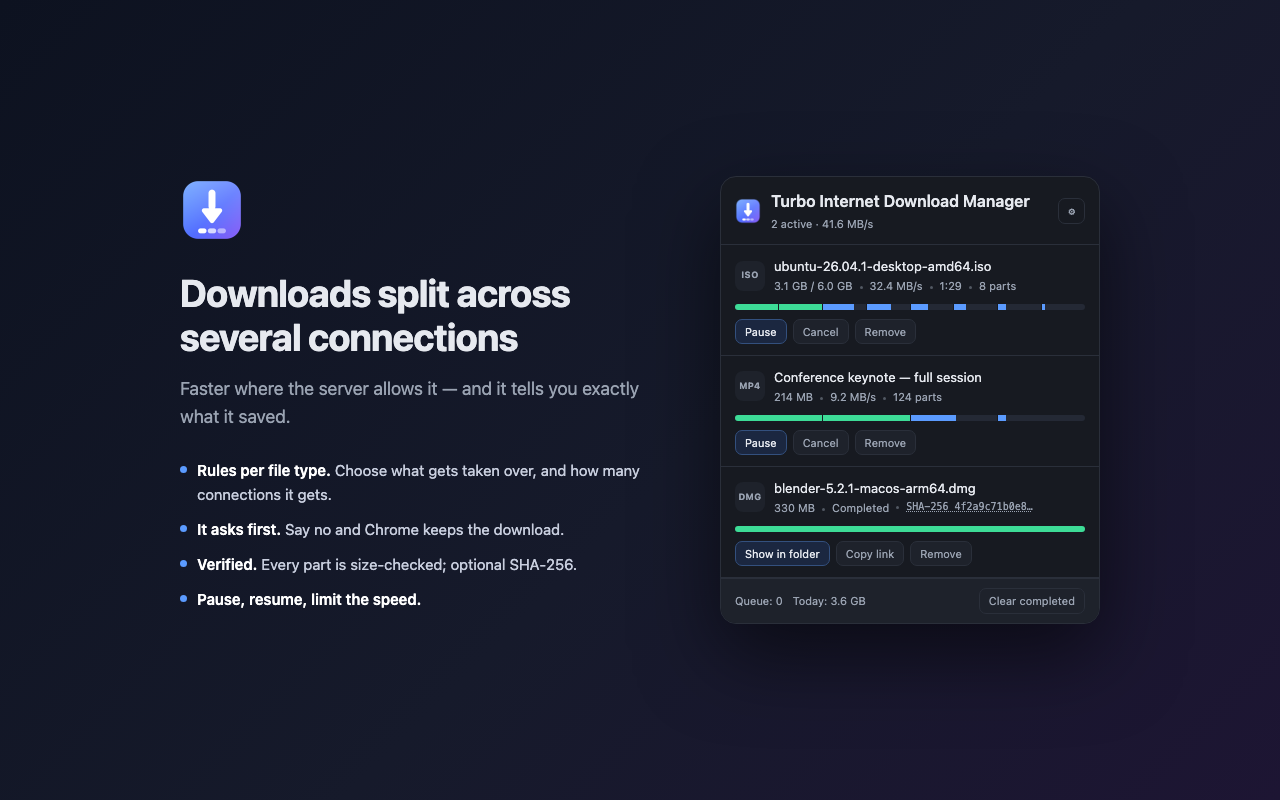Click the '3.1 GB / 6.0 GB' size text
The height and width of the screenshot is (800, 1280).
point(813,286)
